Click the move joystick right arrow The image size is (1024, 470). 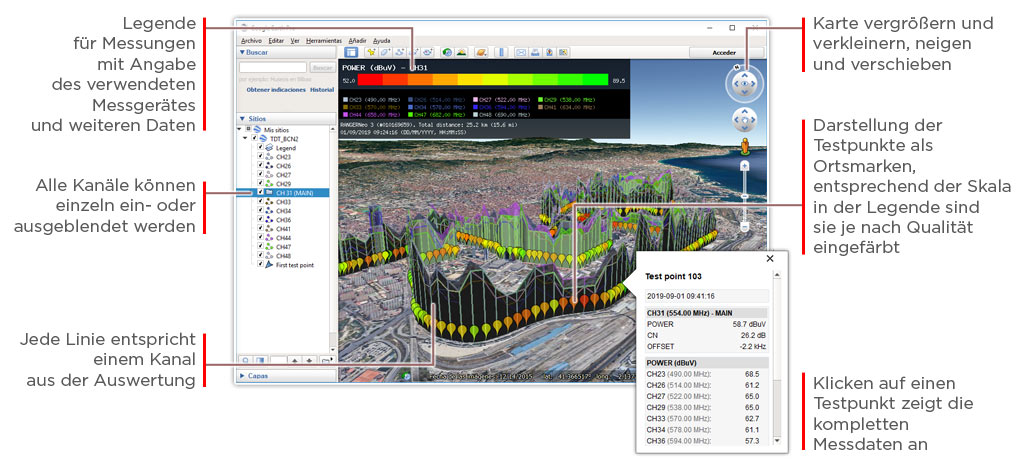tap(754, 119)
